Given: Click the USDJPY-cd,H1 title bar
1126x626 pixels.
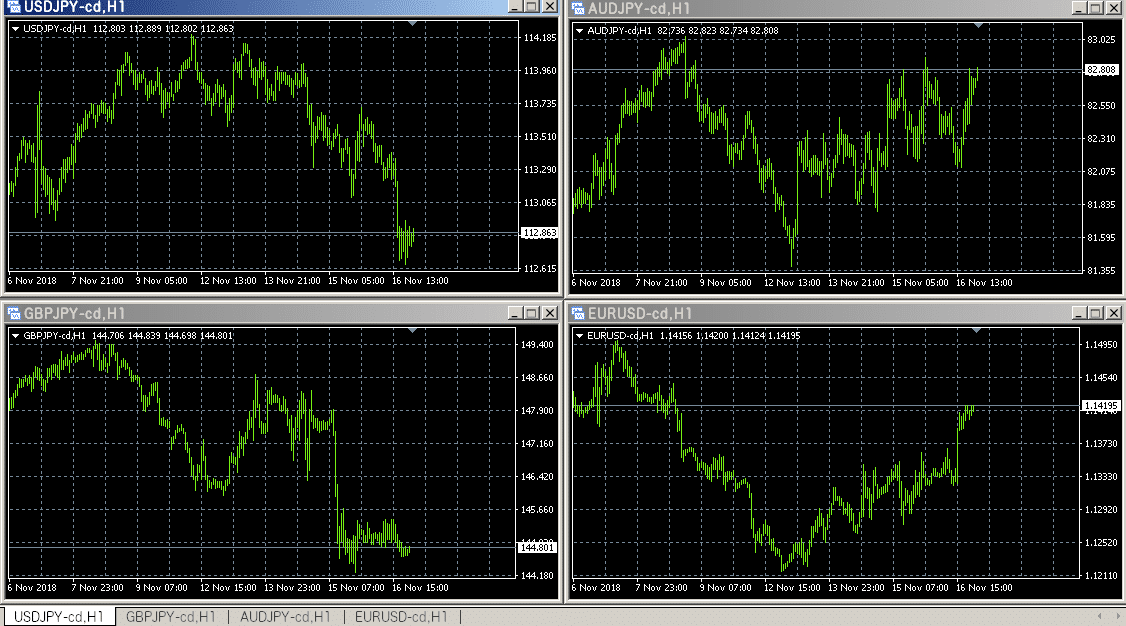Looking at the screenshot, I should pos(282,7).
